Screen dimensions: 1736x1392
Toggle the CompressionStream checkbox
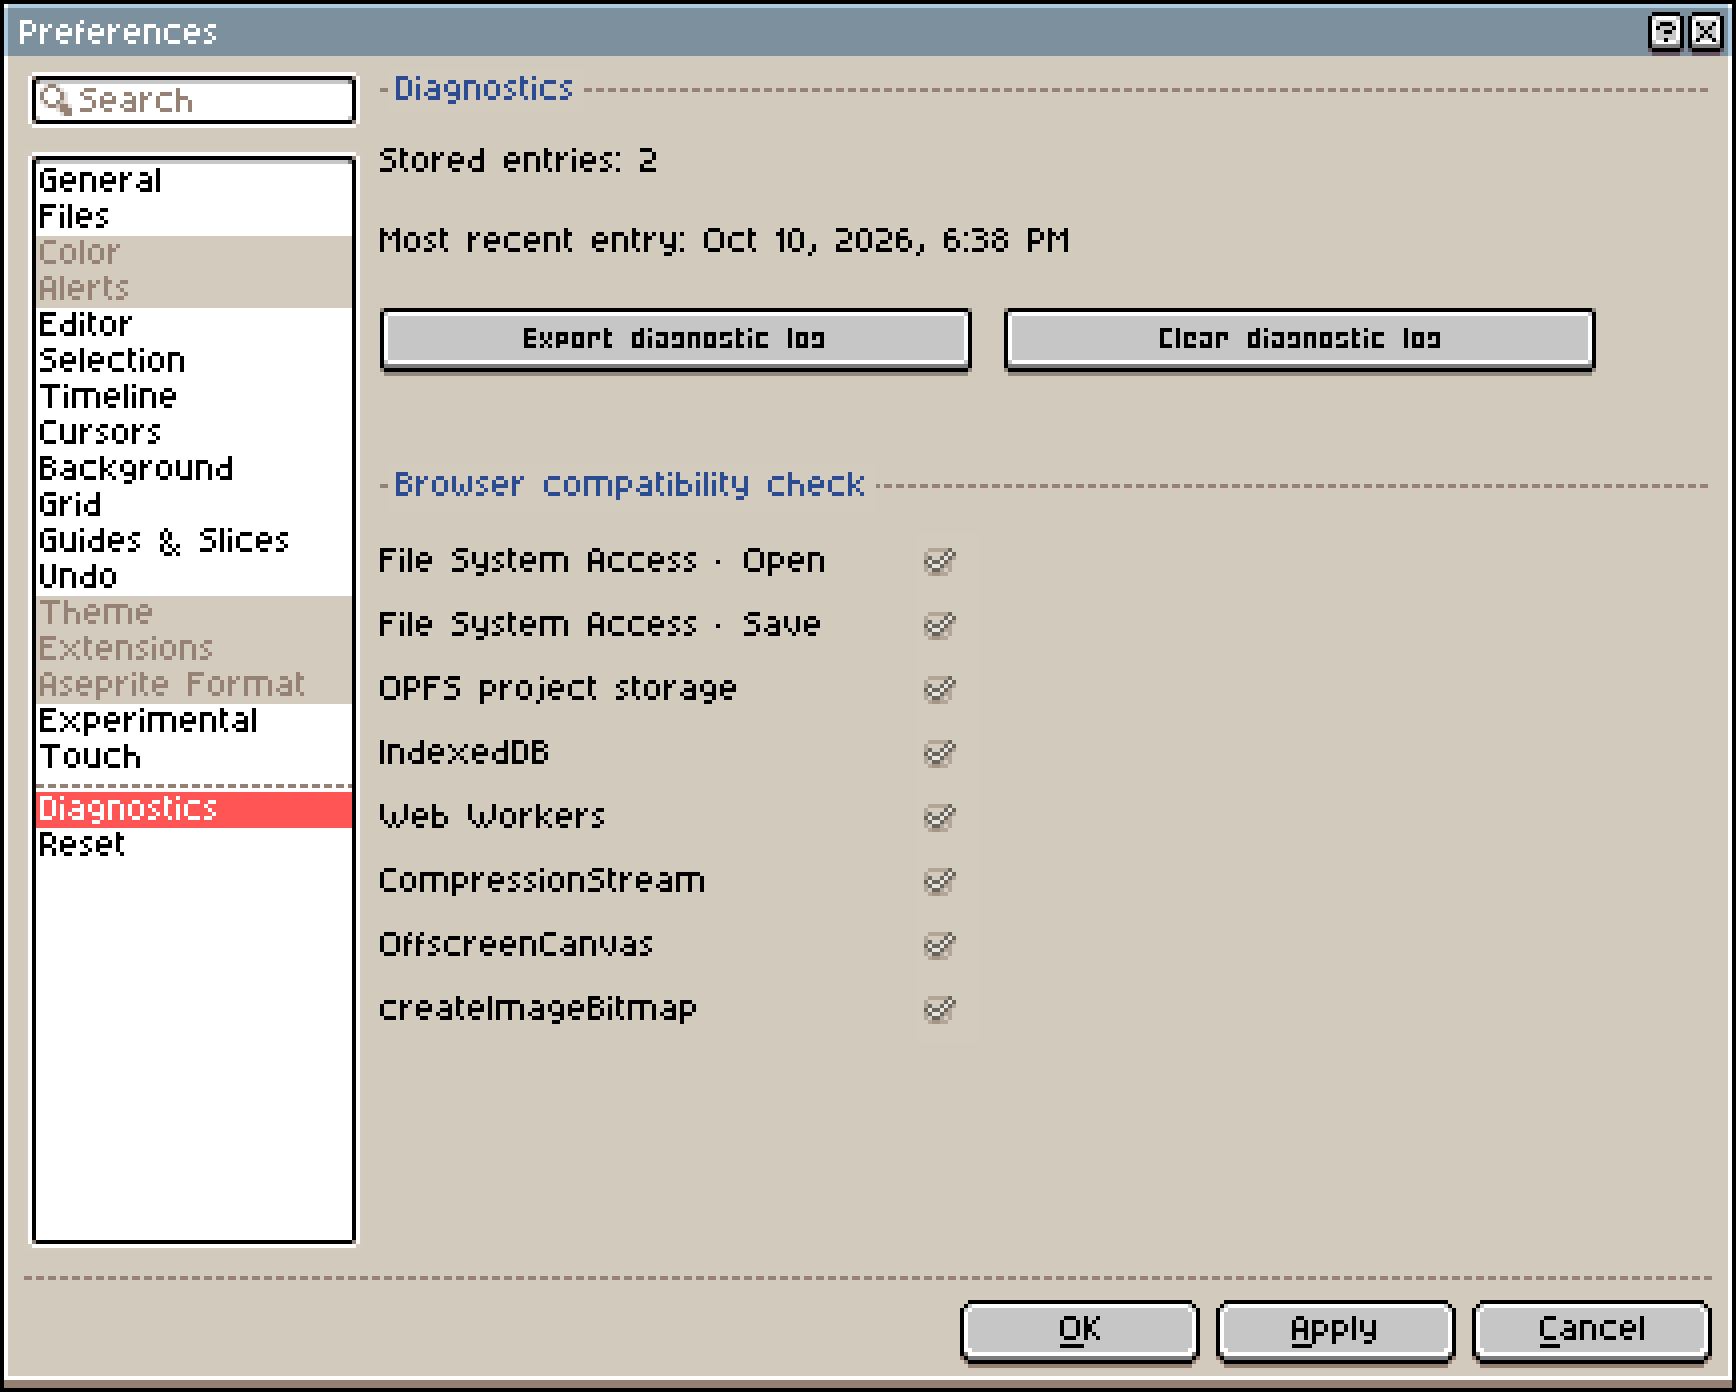[939, 881]
